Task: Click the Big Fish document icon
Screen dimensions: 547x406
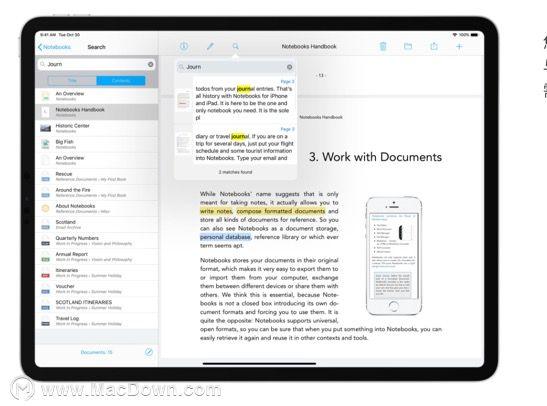Action: 45,144
